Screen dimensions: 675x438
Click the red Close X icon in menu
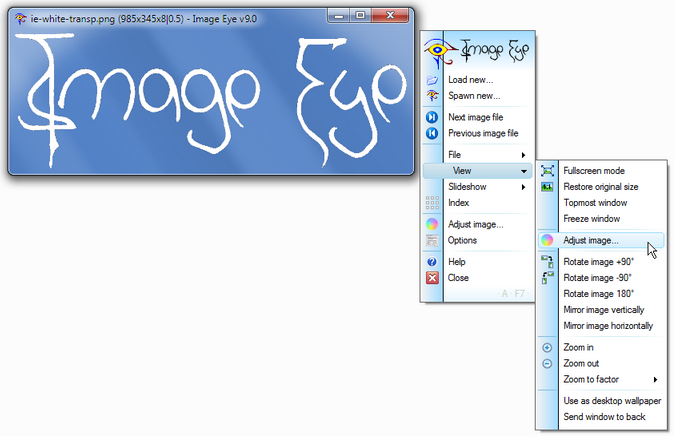click(432, 278)
